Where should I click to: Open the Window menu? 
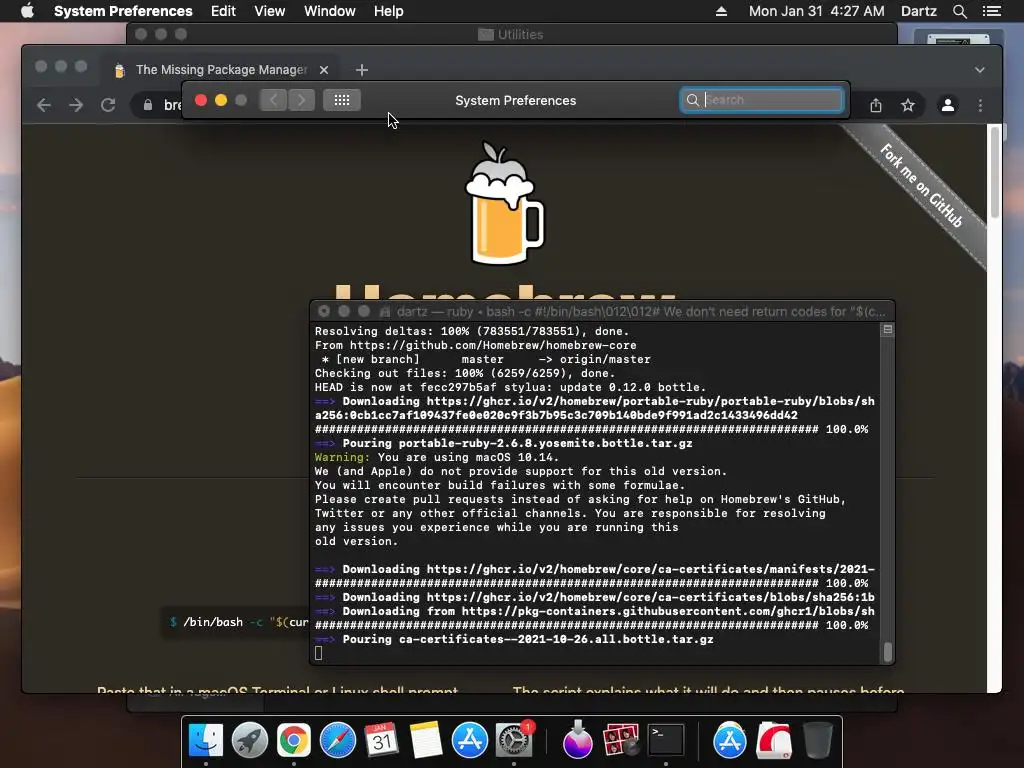[x=330, y=11]
